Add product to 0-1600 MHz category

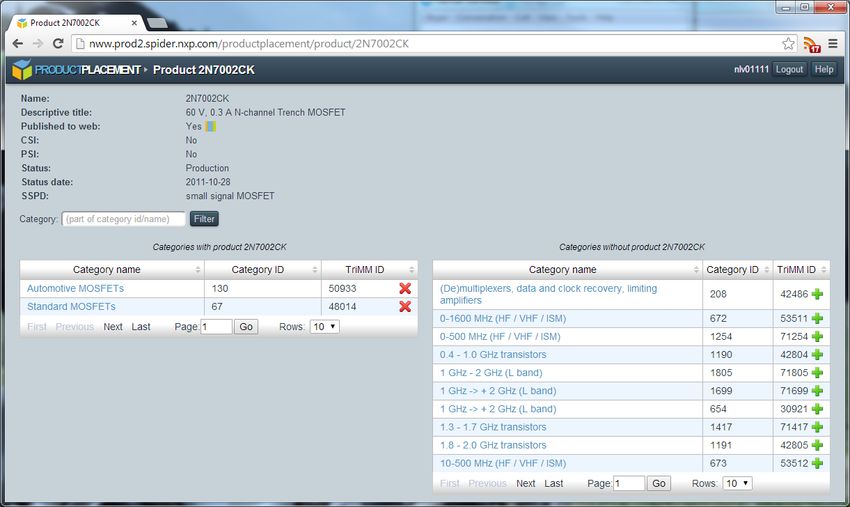(817, 318)
